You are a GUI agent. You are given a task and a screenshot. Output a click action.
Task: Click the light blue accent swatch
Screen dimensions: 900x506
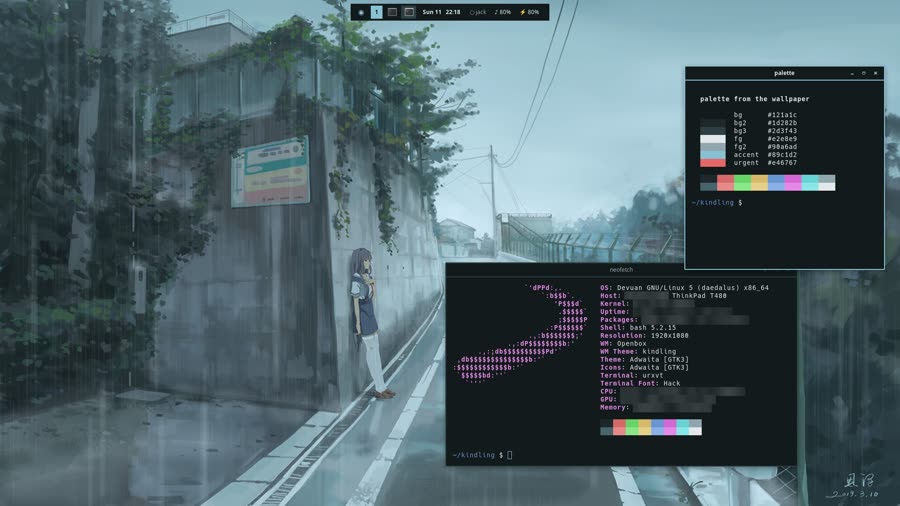point(712,155)
